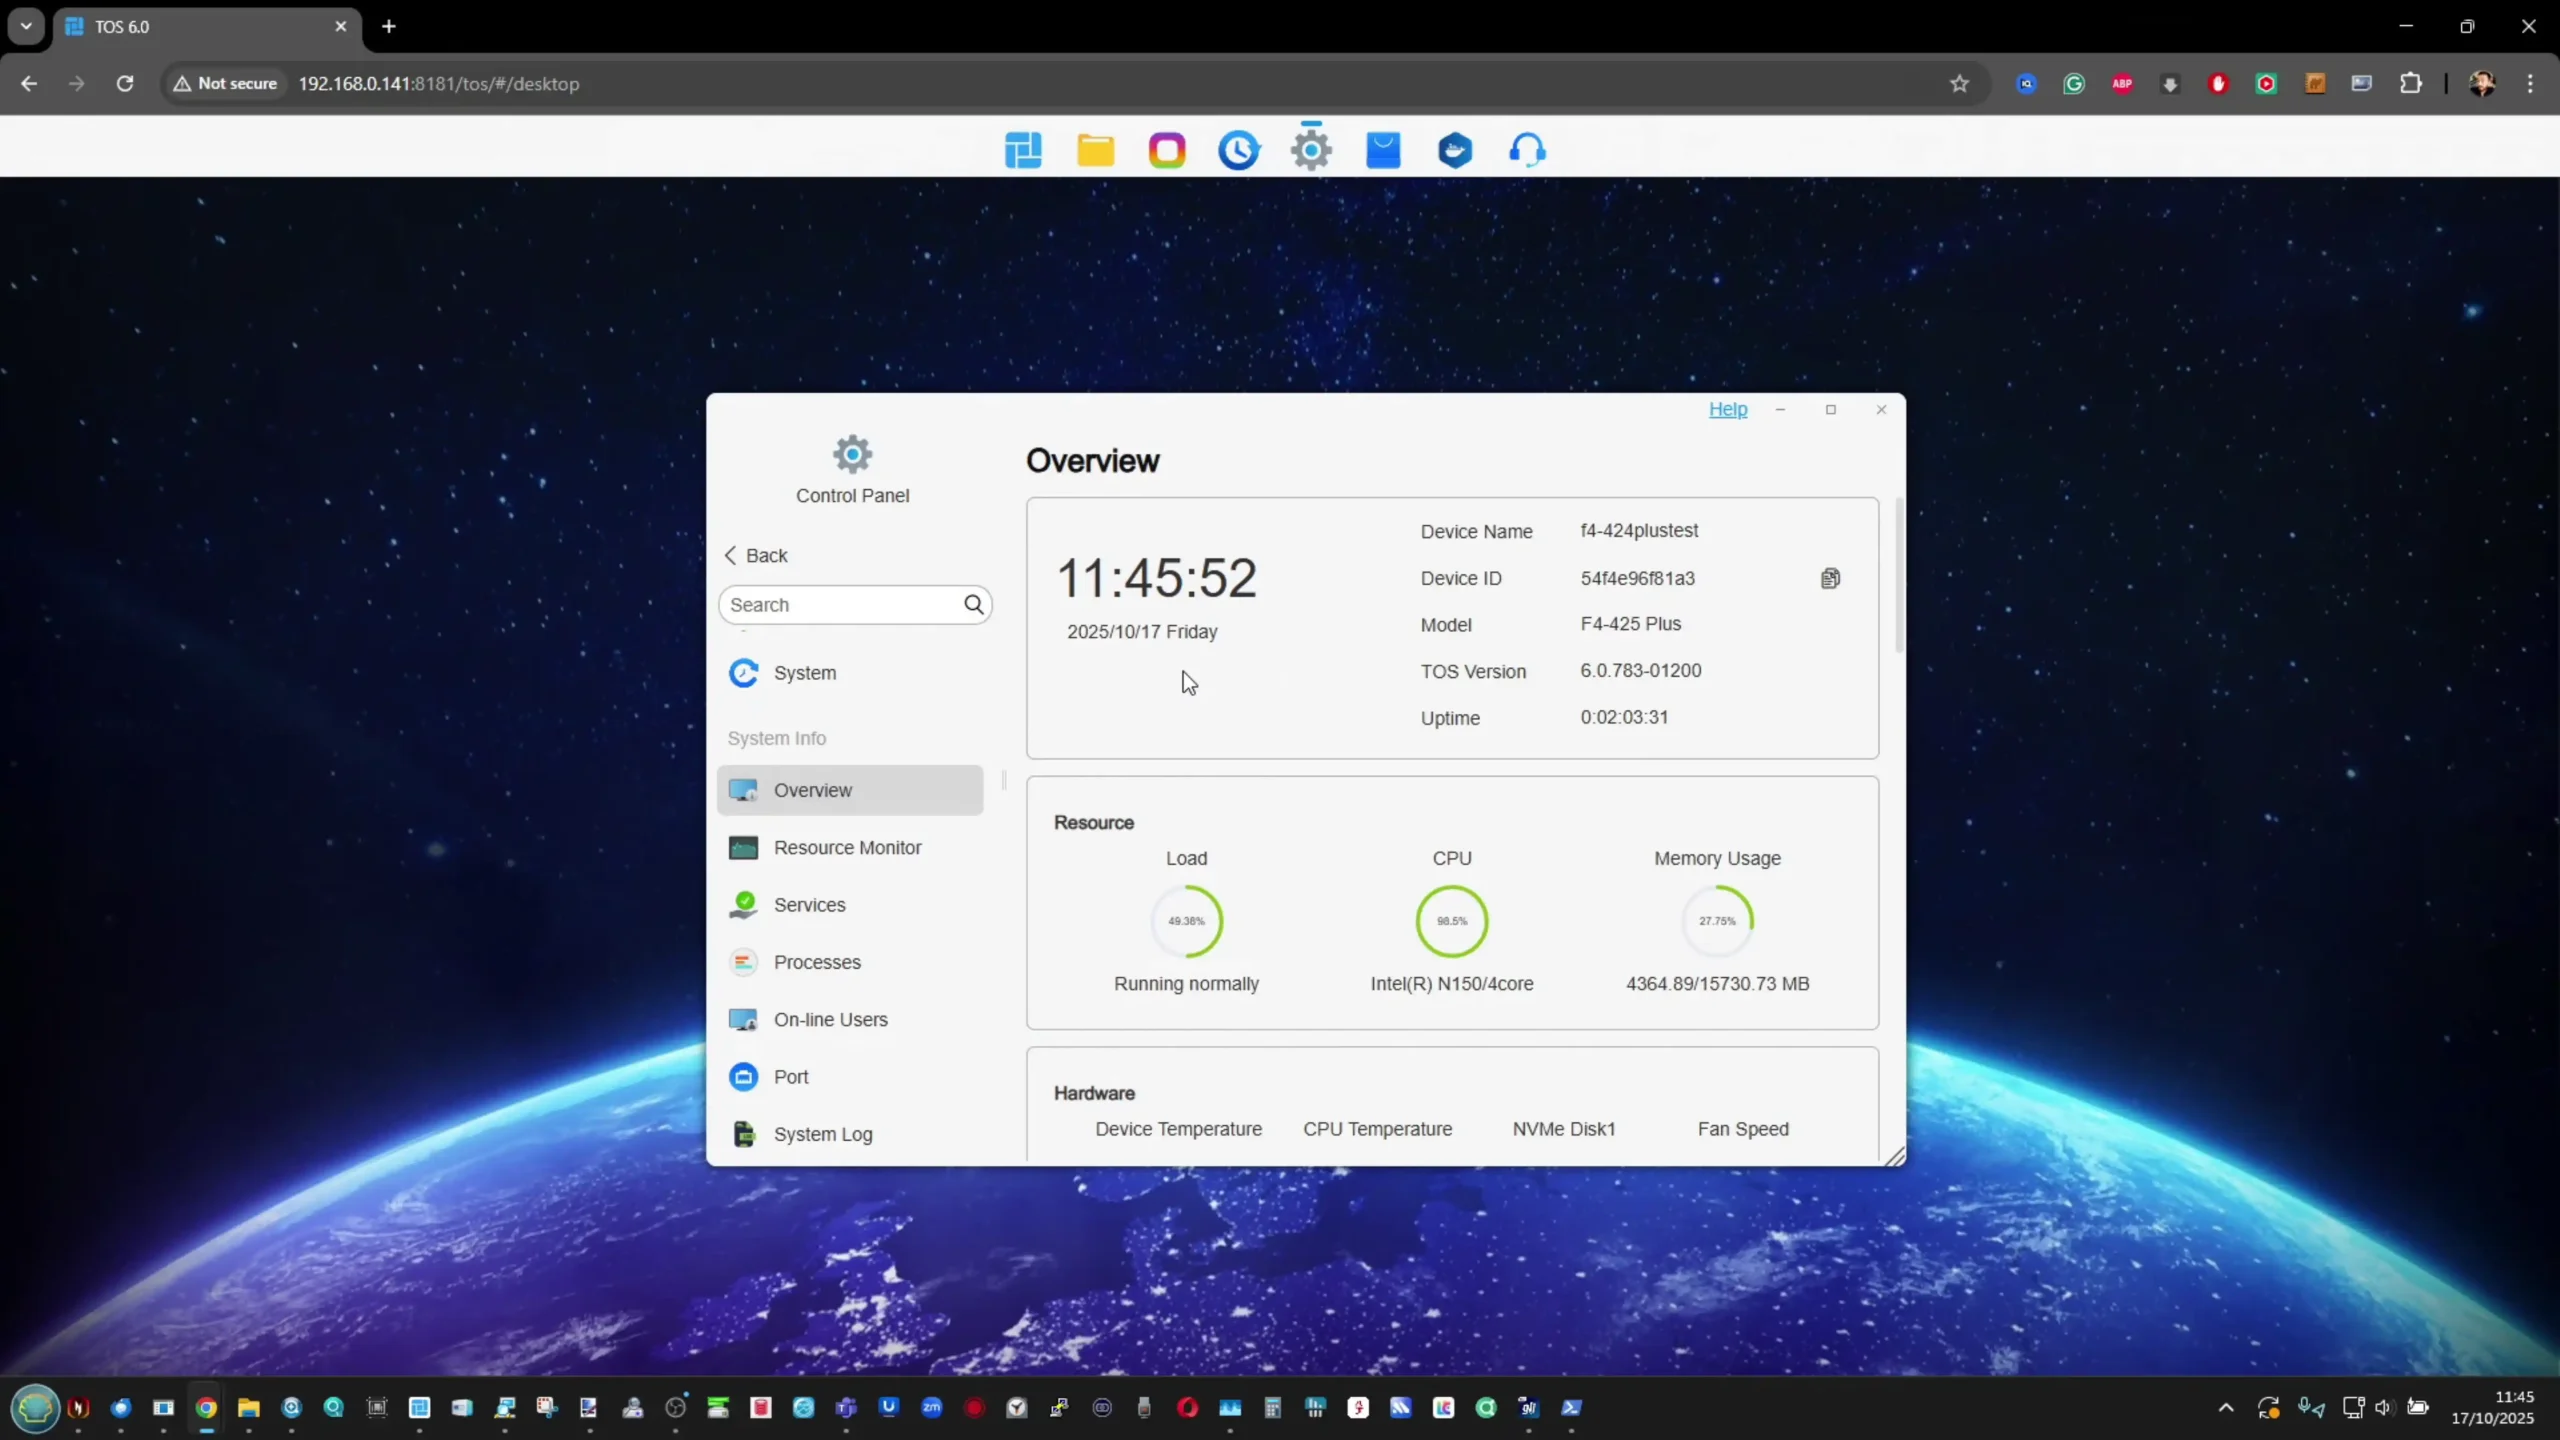The height and width of the screenshot is (1440, 2560).
Task: Click the Control Panel search field
Action: click(840, 604)
